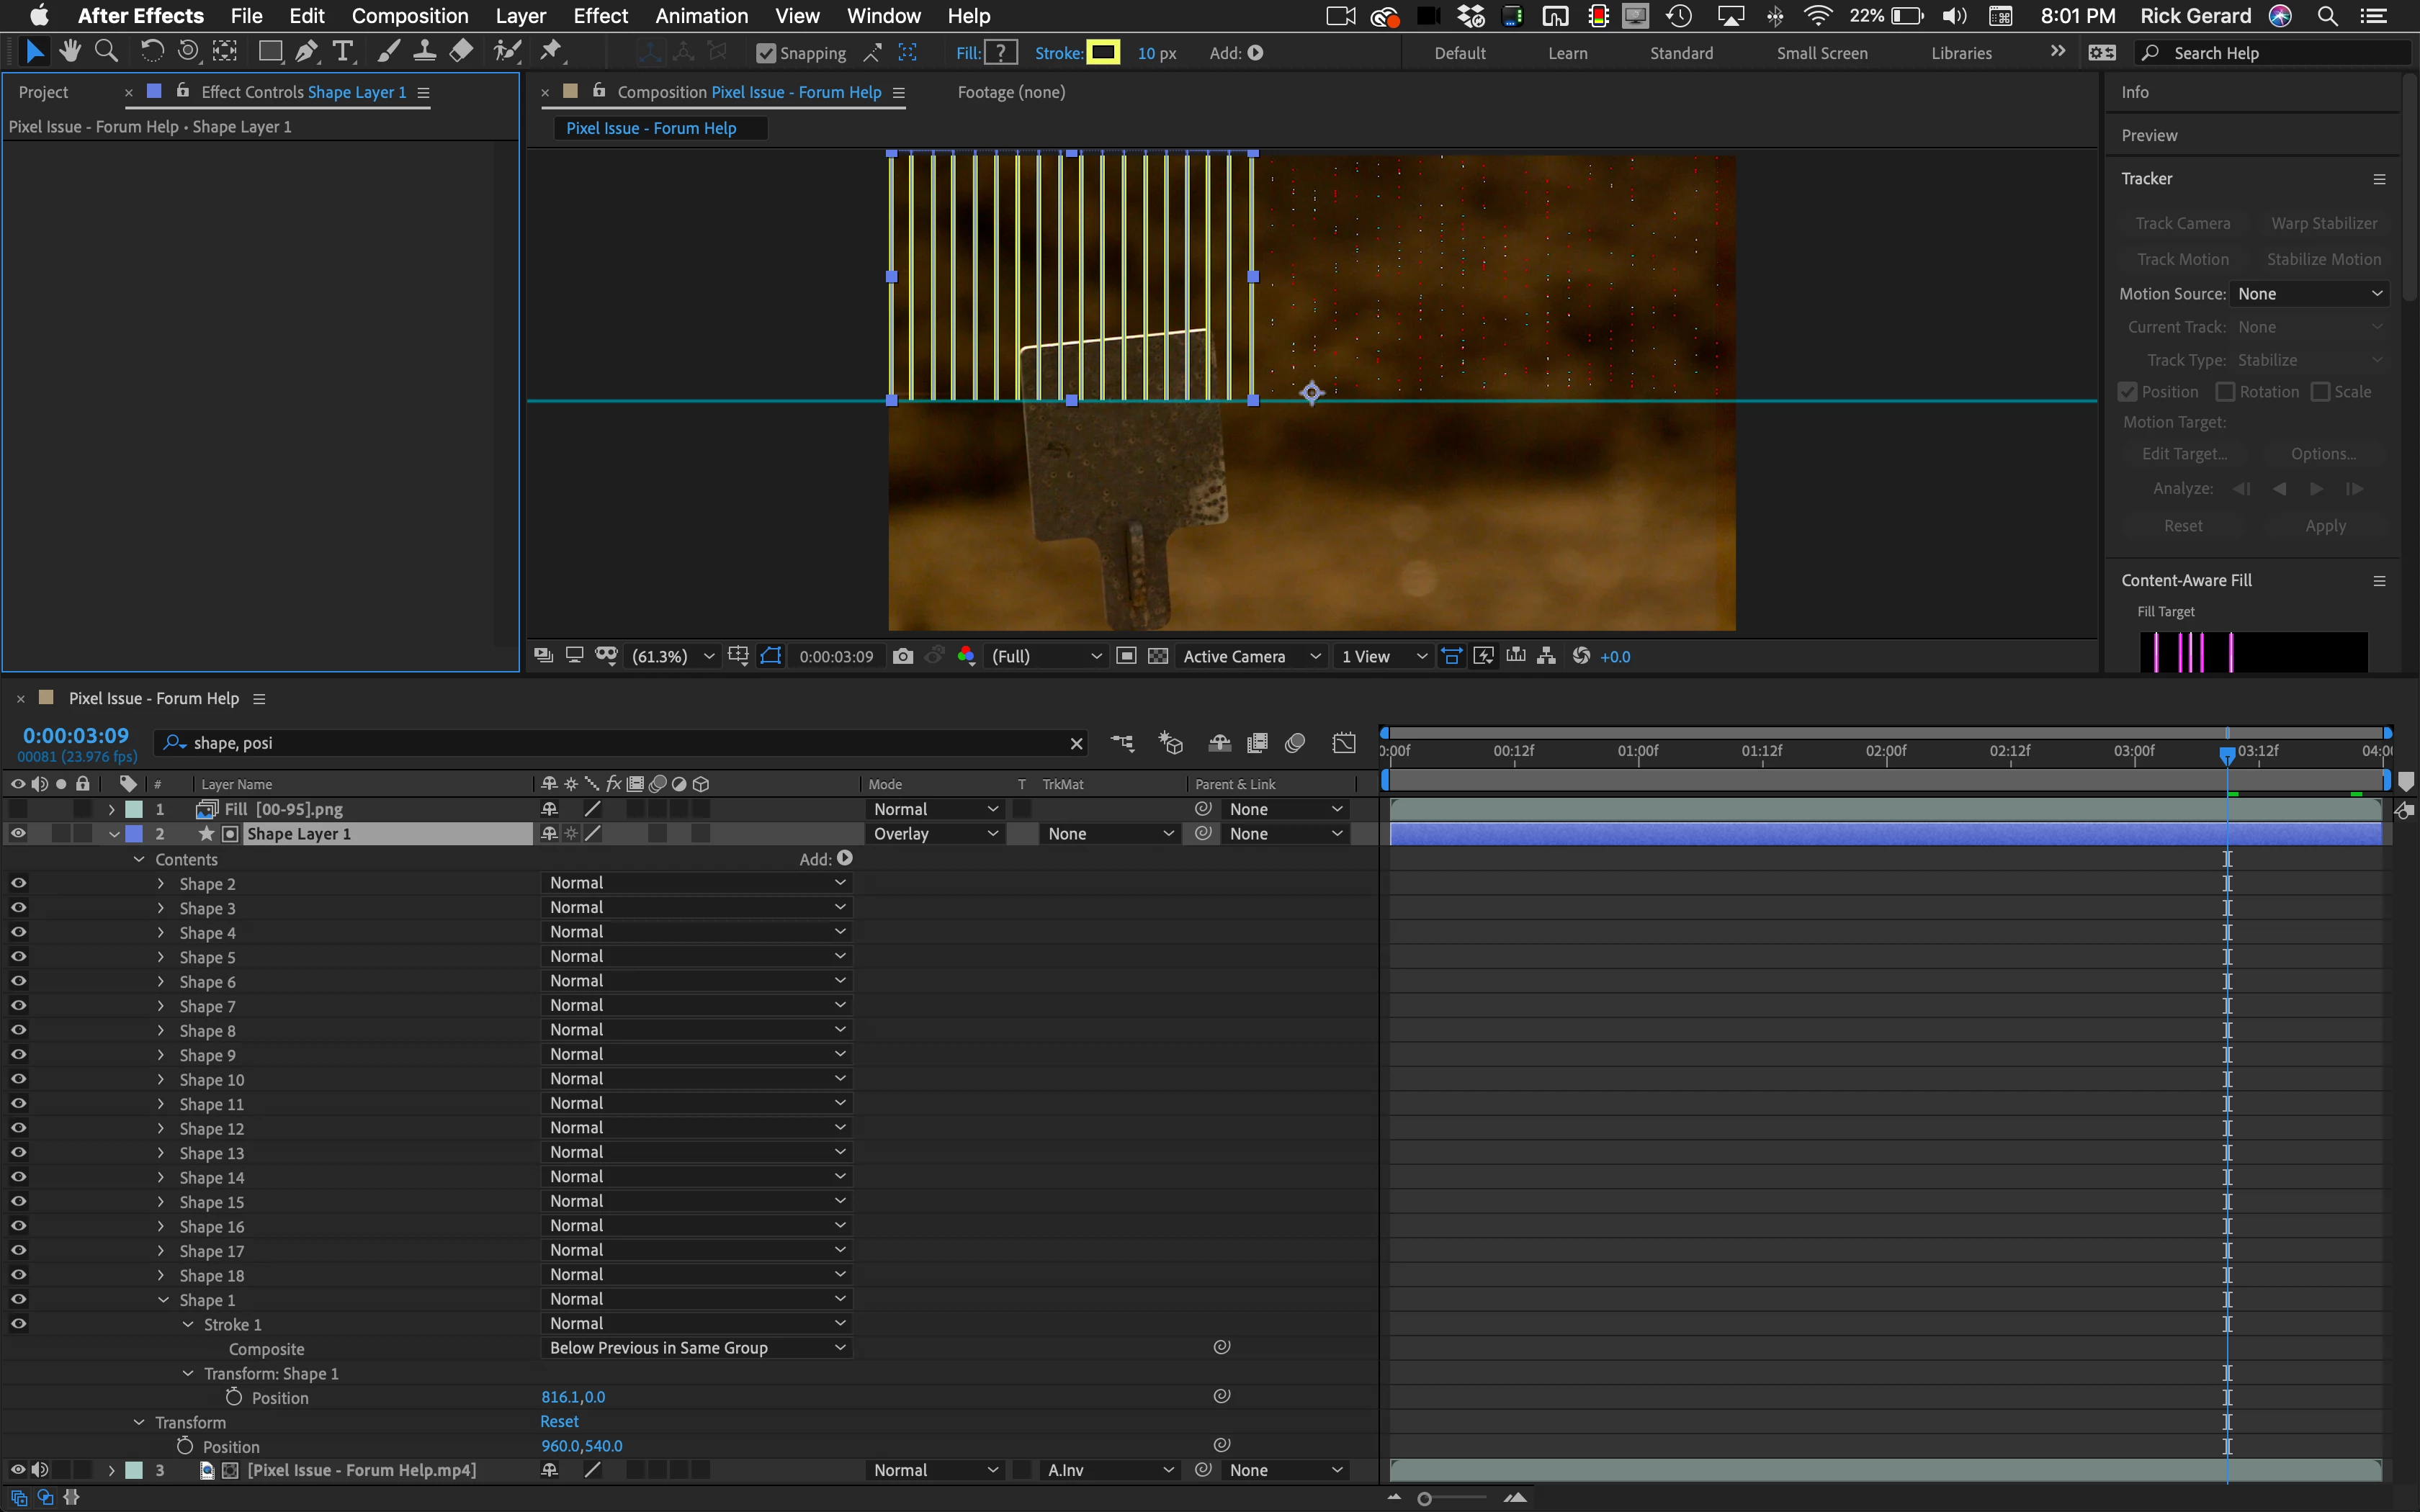Select the Rectangle shape tool

[x=269, y=52]
